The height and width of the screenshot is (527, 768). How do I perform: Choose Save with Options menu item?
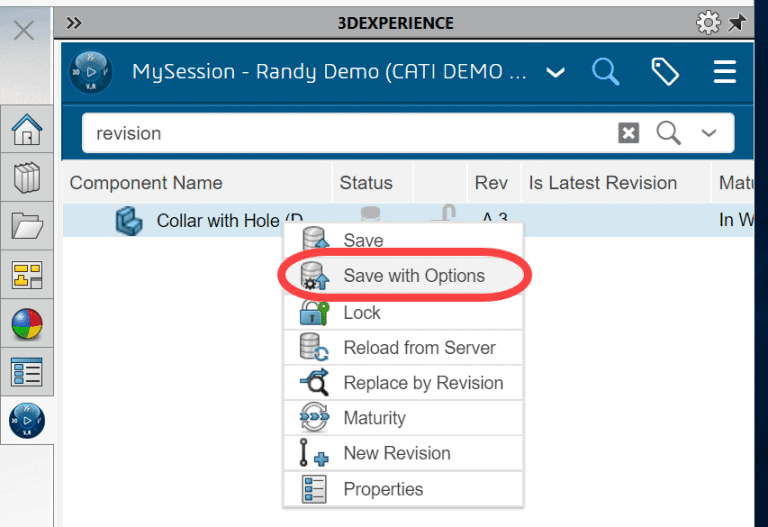point(403,275)
